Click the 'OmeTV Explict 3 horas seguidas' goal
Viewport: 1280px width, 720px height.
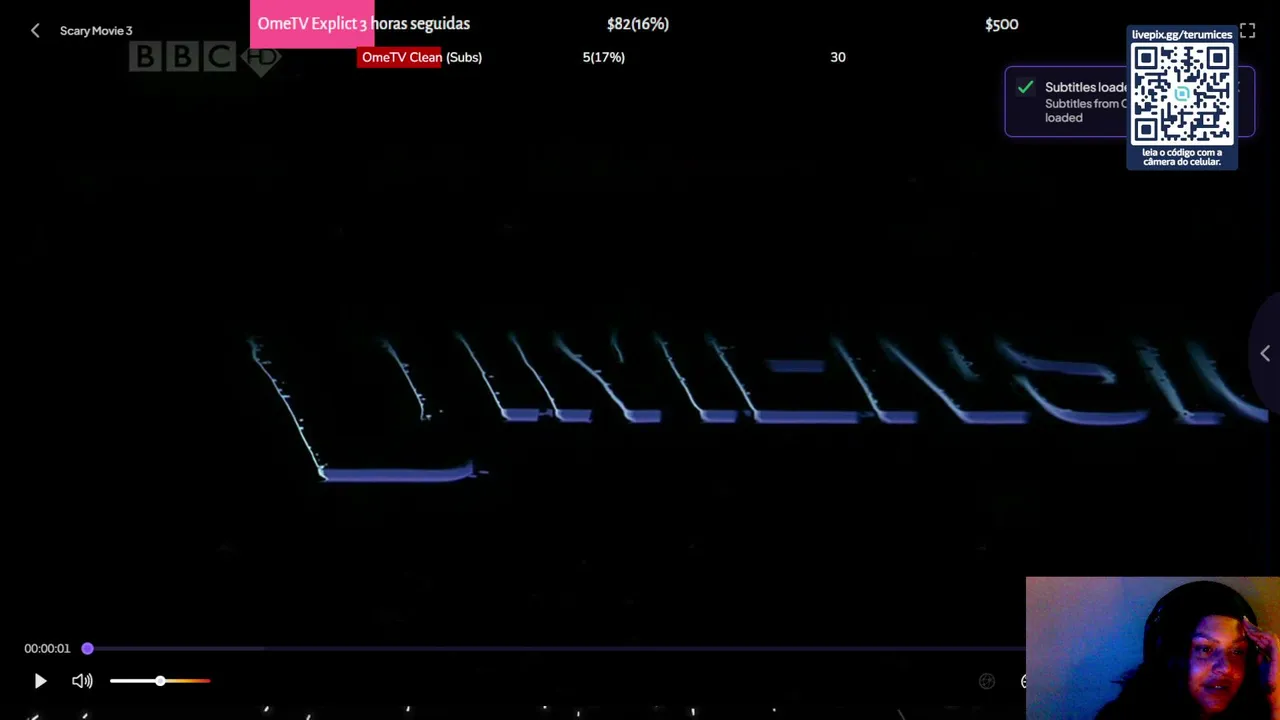point(364,24)
